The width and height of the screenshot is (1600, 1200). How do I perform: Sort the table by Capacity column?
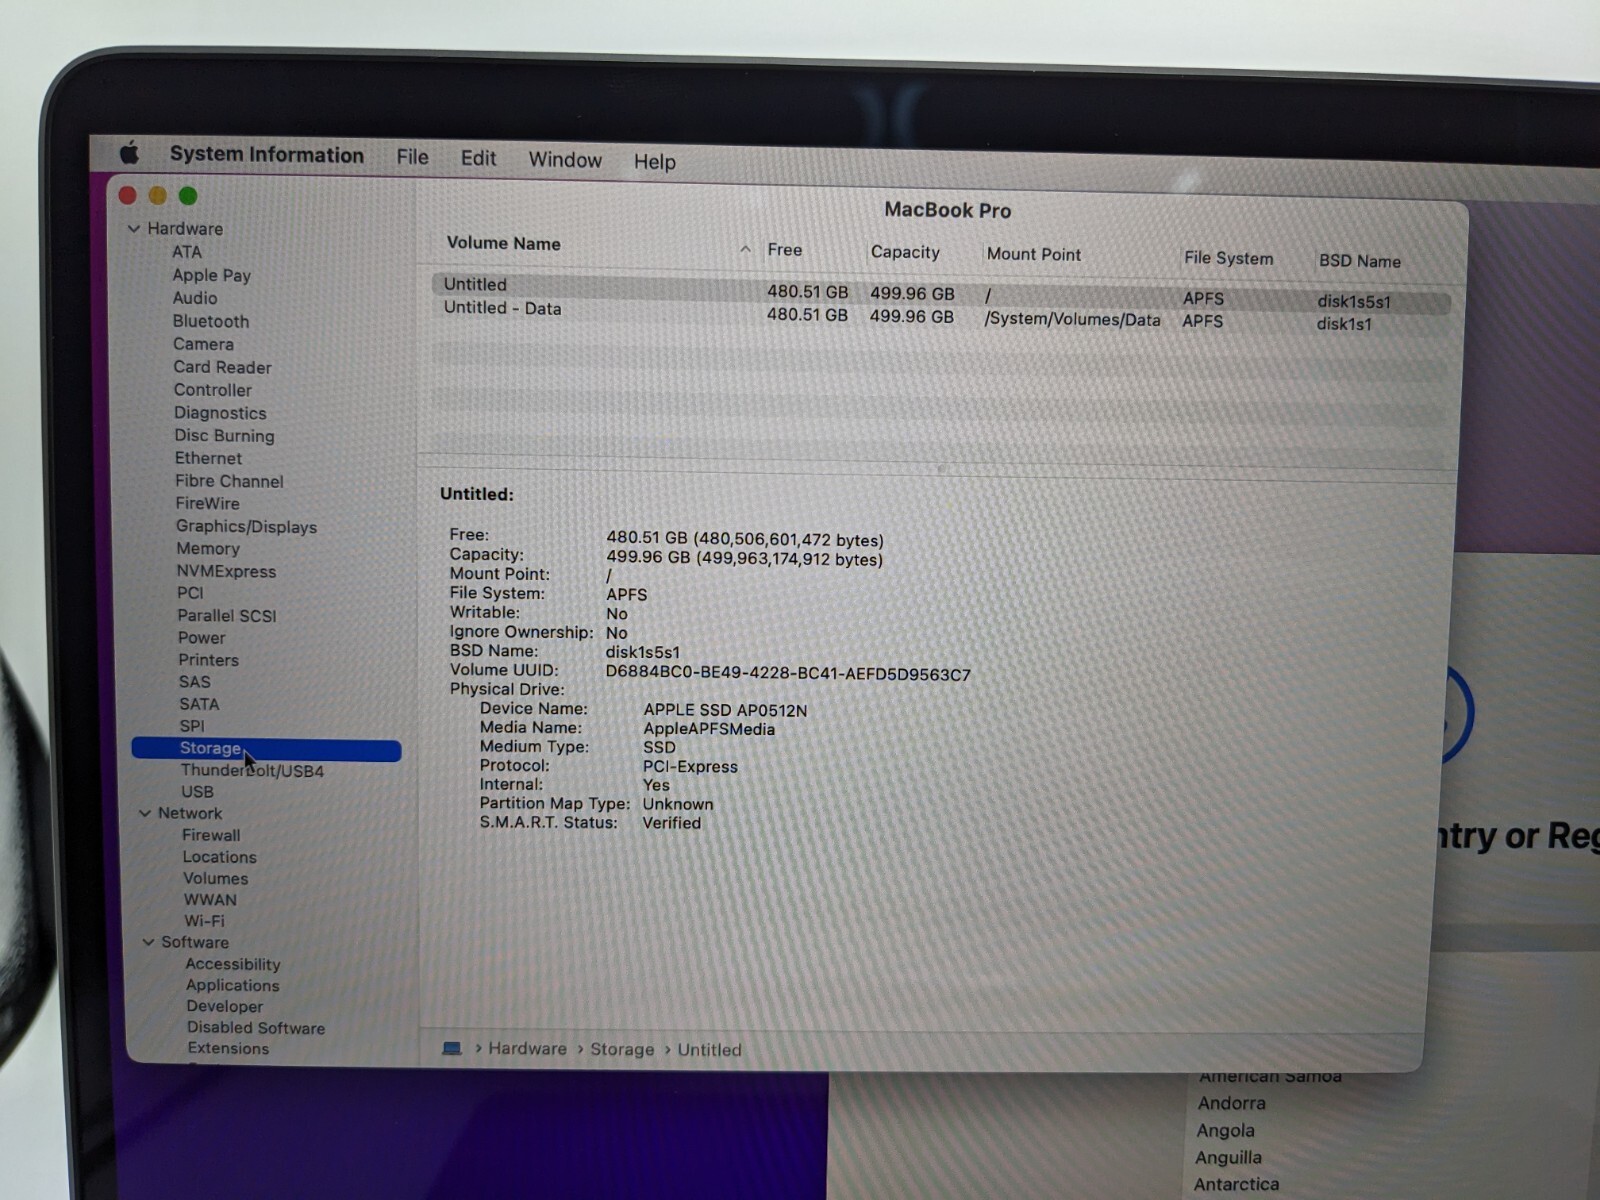coord(905,252)
